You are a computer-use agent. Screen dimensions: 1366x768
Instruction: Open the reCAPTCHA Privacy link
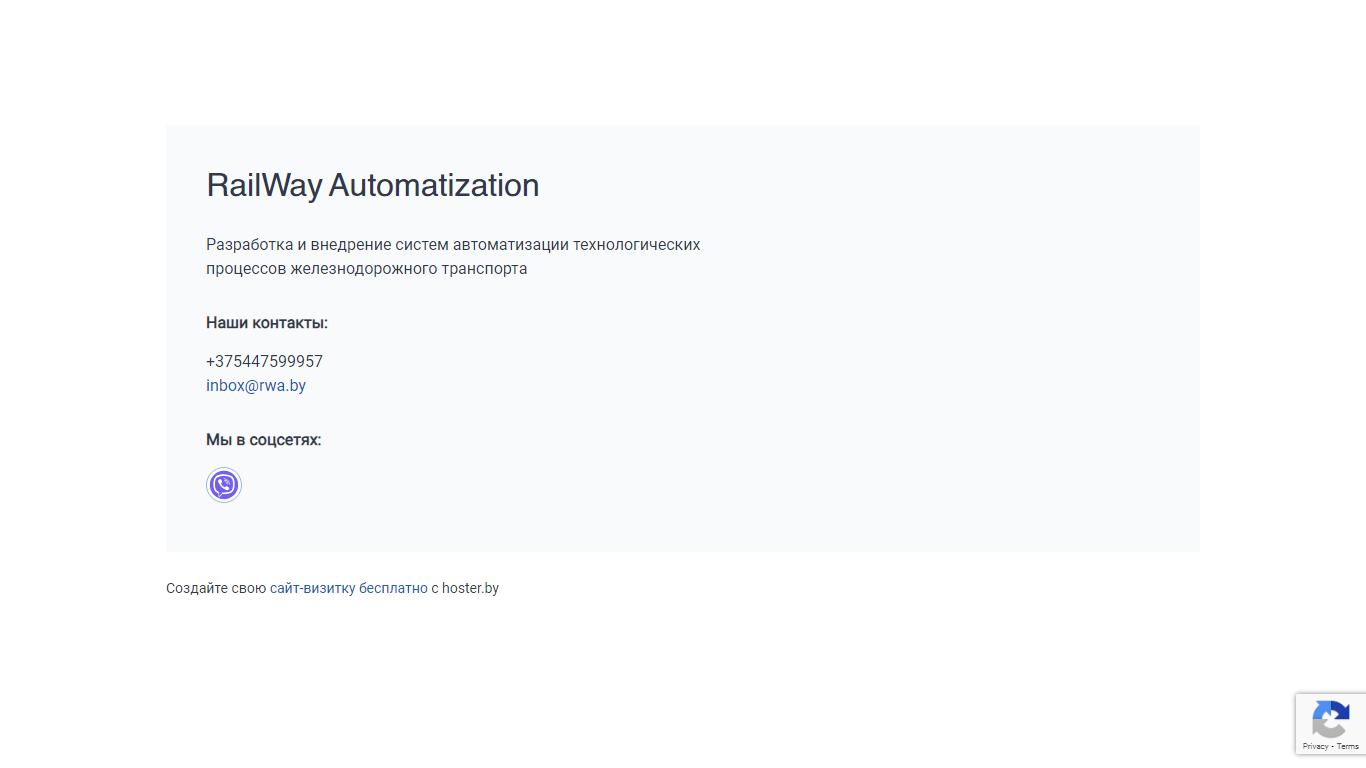1315,746
